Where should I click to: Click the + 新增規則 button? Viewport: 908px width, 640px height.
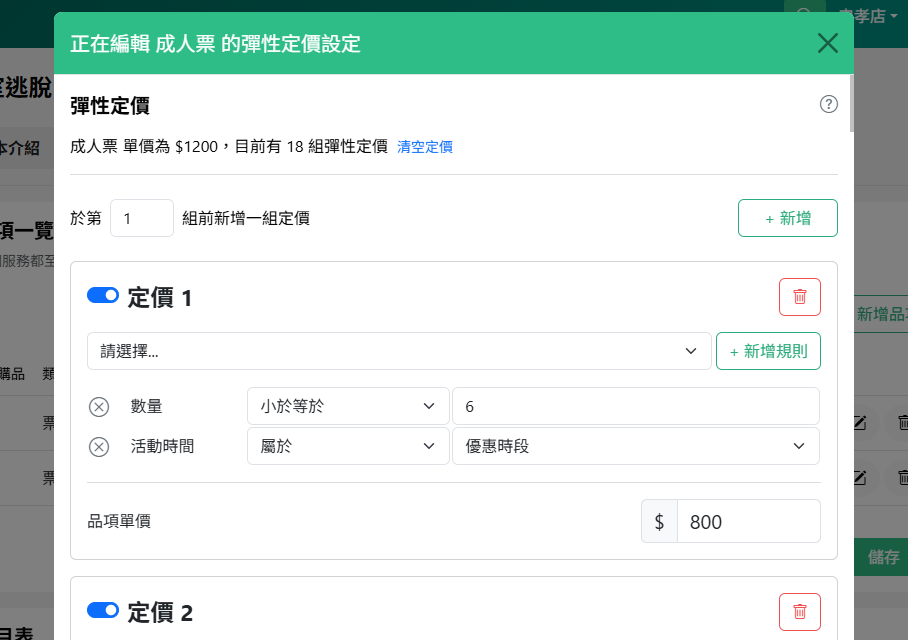click(x=768, y=351)
